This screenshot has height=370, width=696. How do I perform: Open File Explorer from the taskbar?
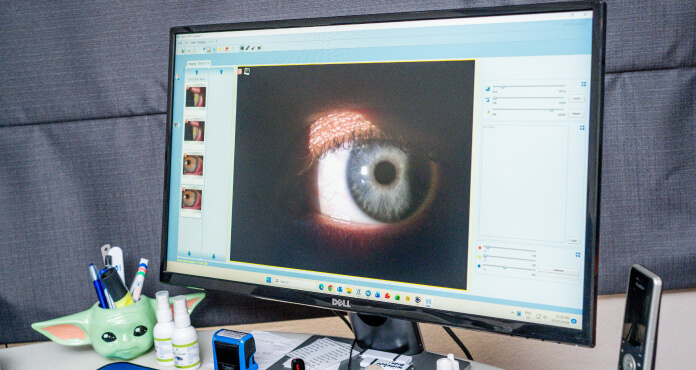click(349, 291)
